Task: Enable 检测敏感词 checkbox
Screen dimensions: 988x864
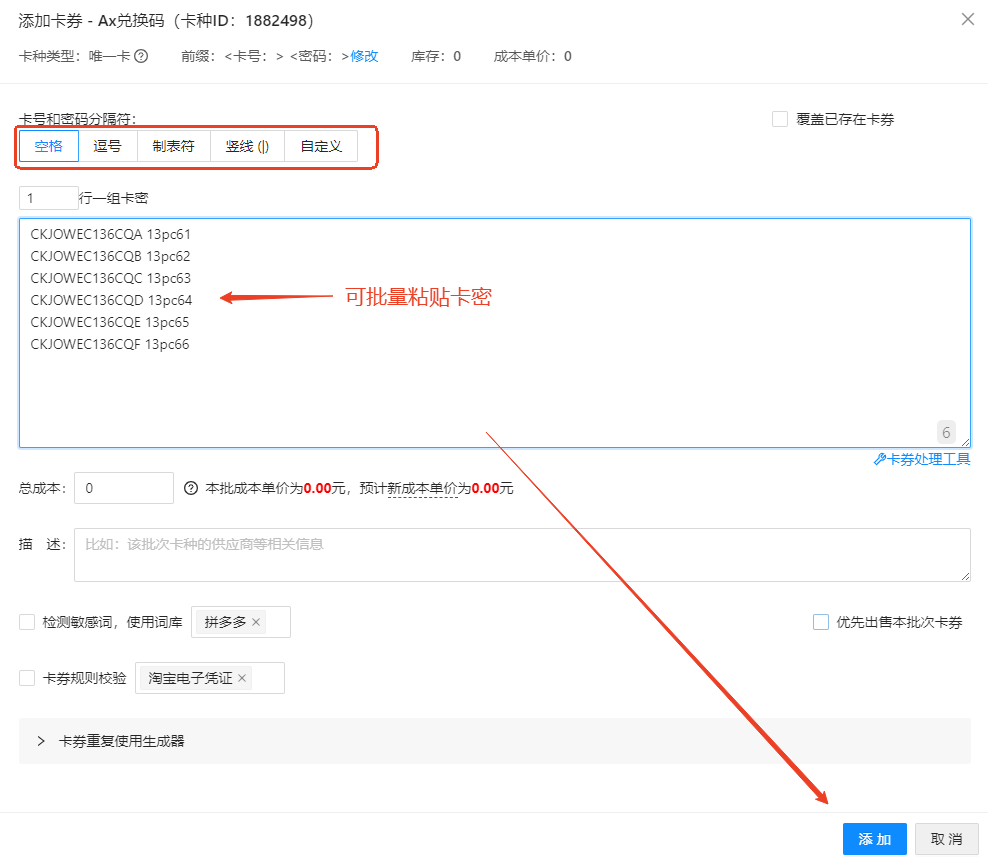Action: coord(27,622)
